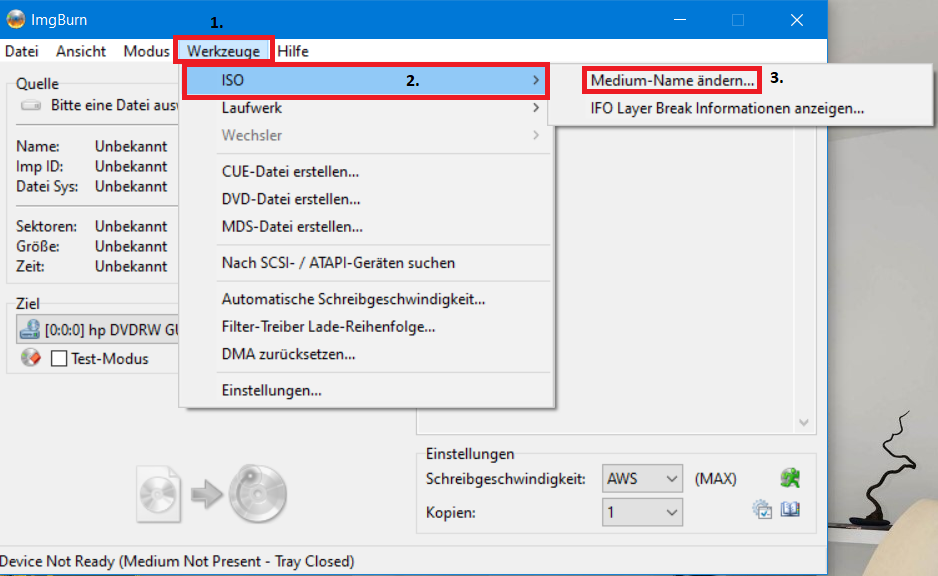Screen dimensions: 938x576
Task: Open the Ansicht menu
Action: click(81, 51)
